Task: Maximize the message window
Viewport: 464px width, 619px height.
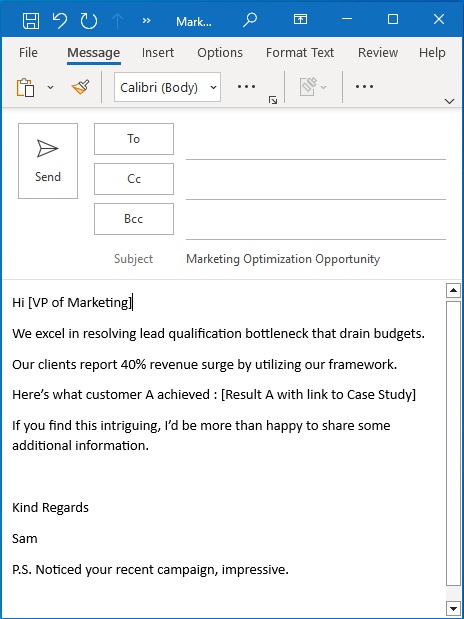Action: (393, 19)
